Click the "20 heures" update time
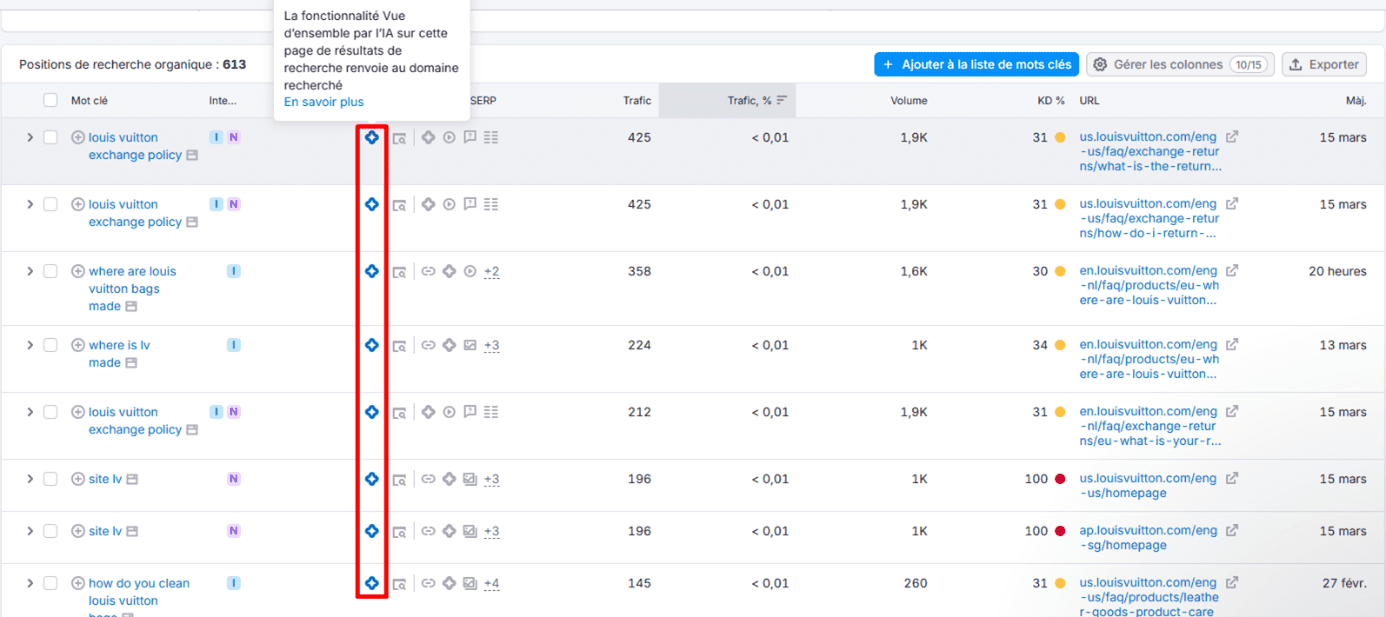 [1338, 271]
